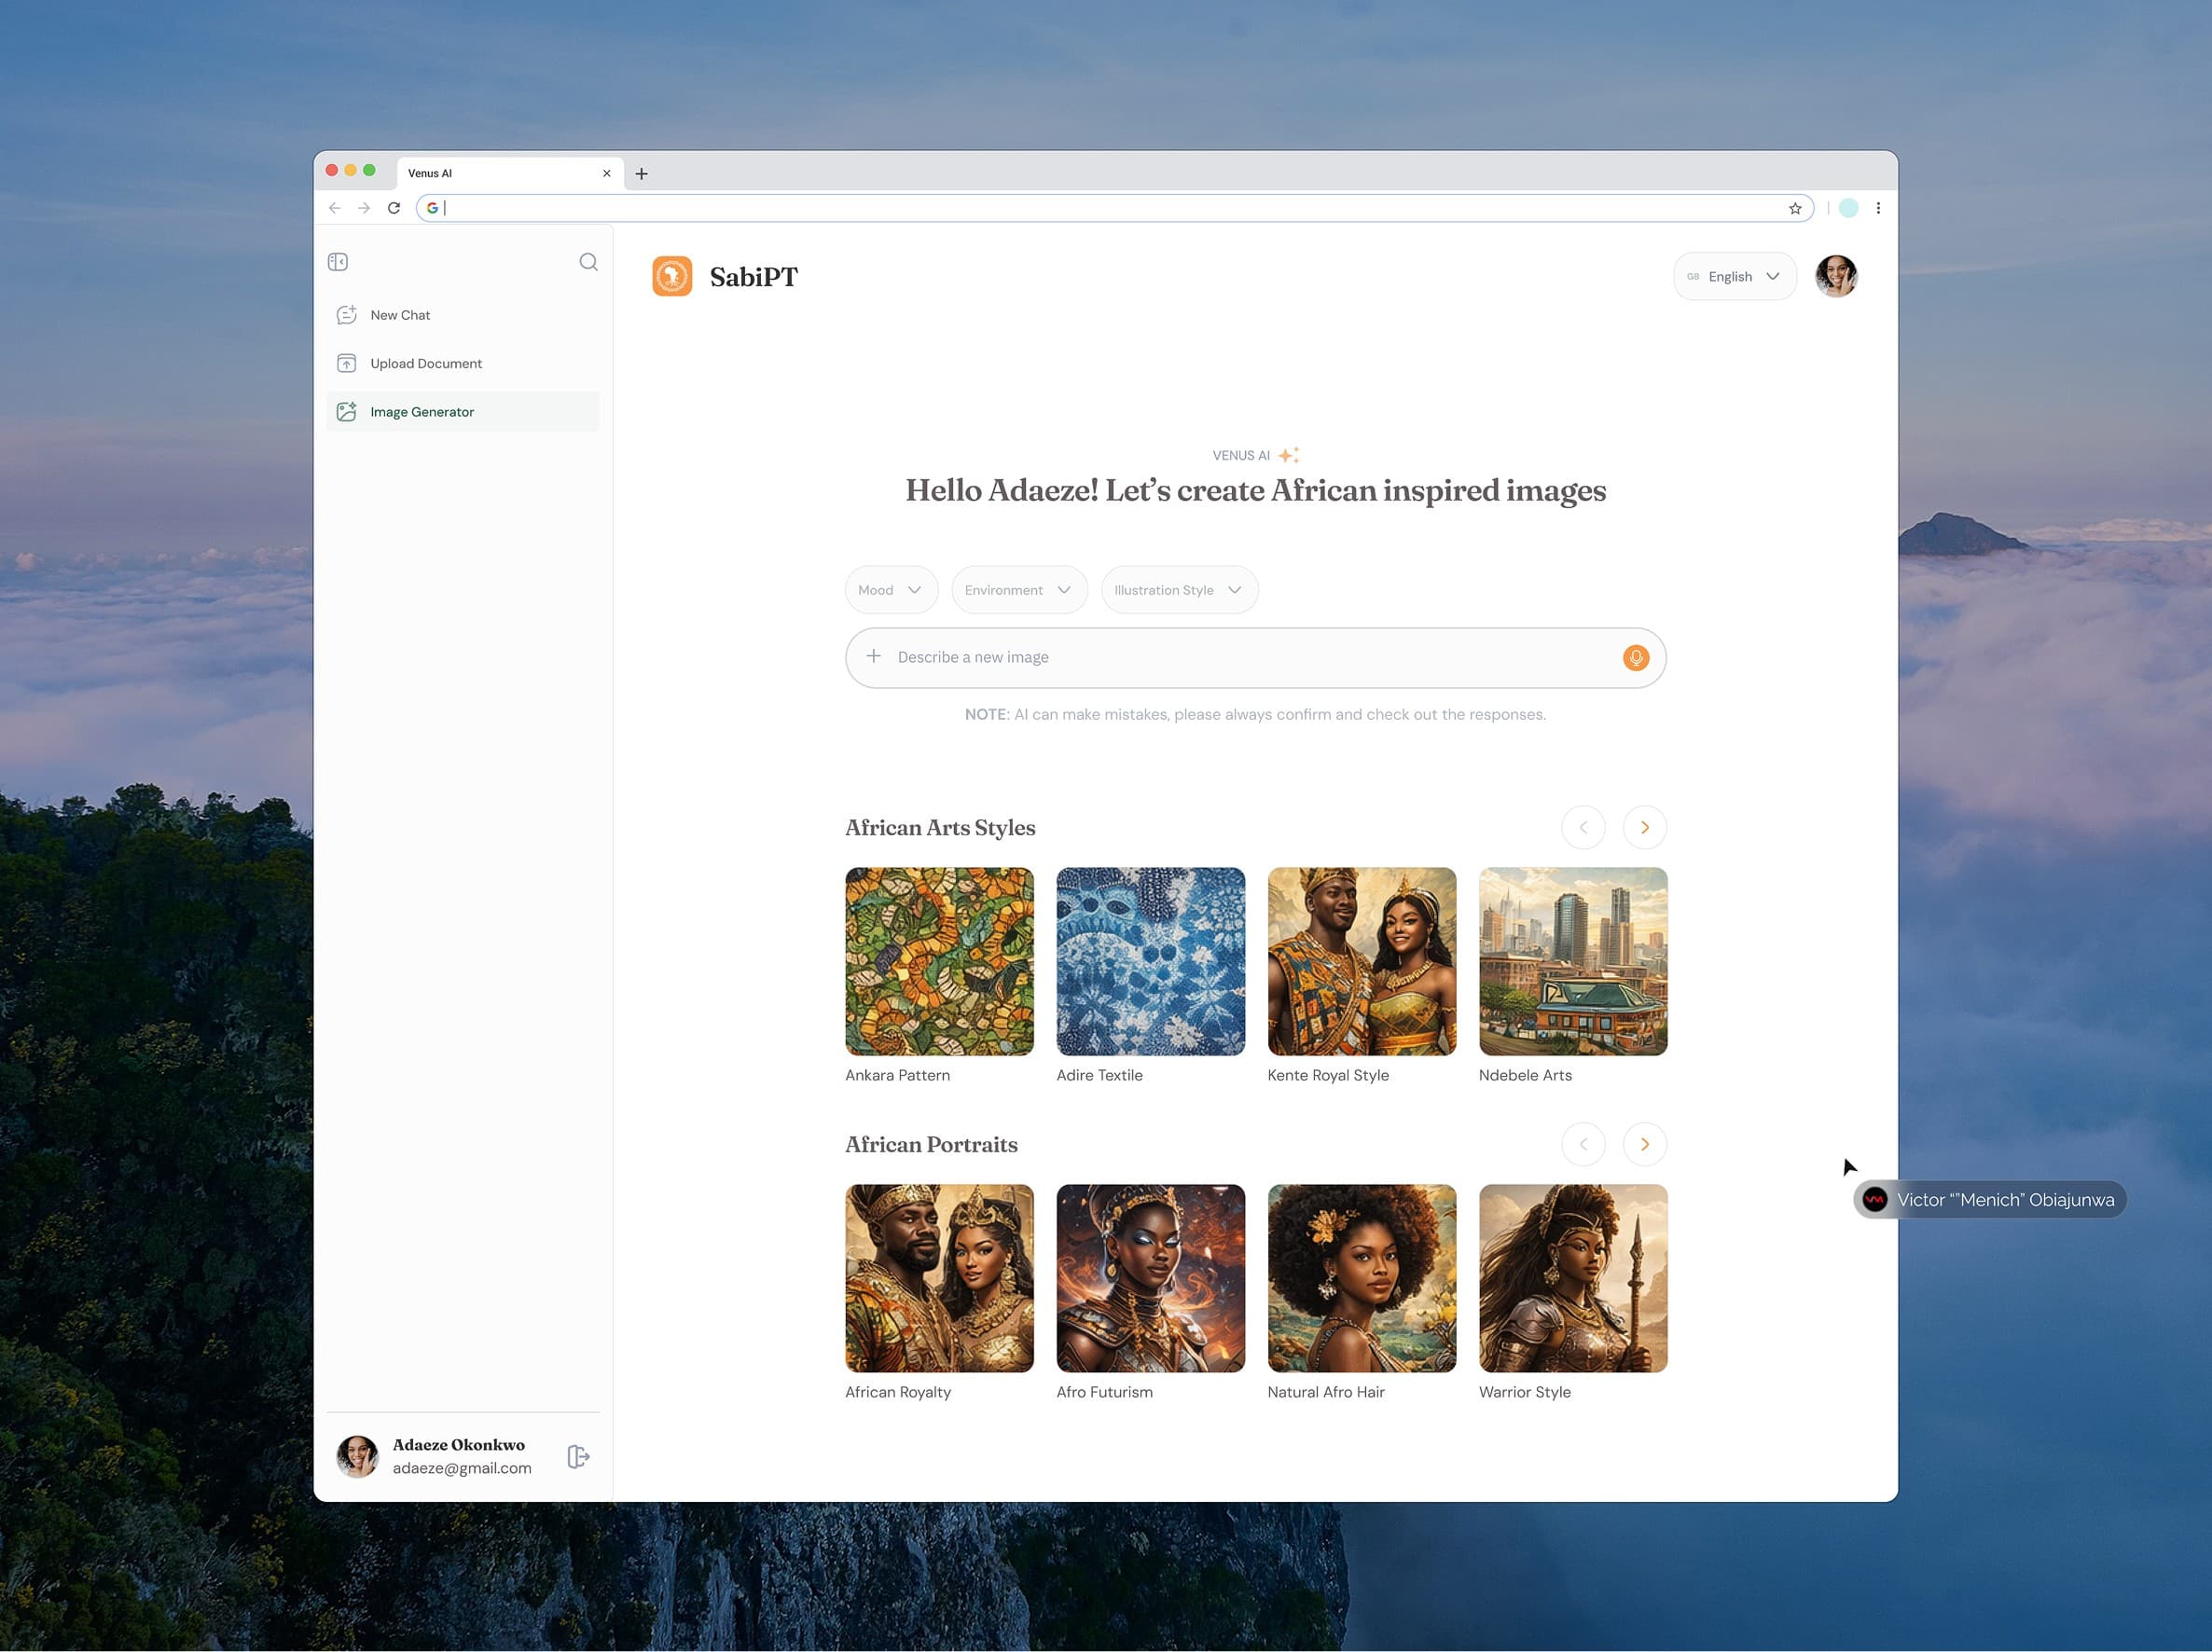Click the plus attachment icon in prompt box
The image size is (2212, 1652).
874,656
